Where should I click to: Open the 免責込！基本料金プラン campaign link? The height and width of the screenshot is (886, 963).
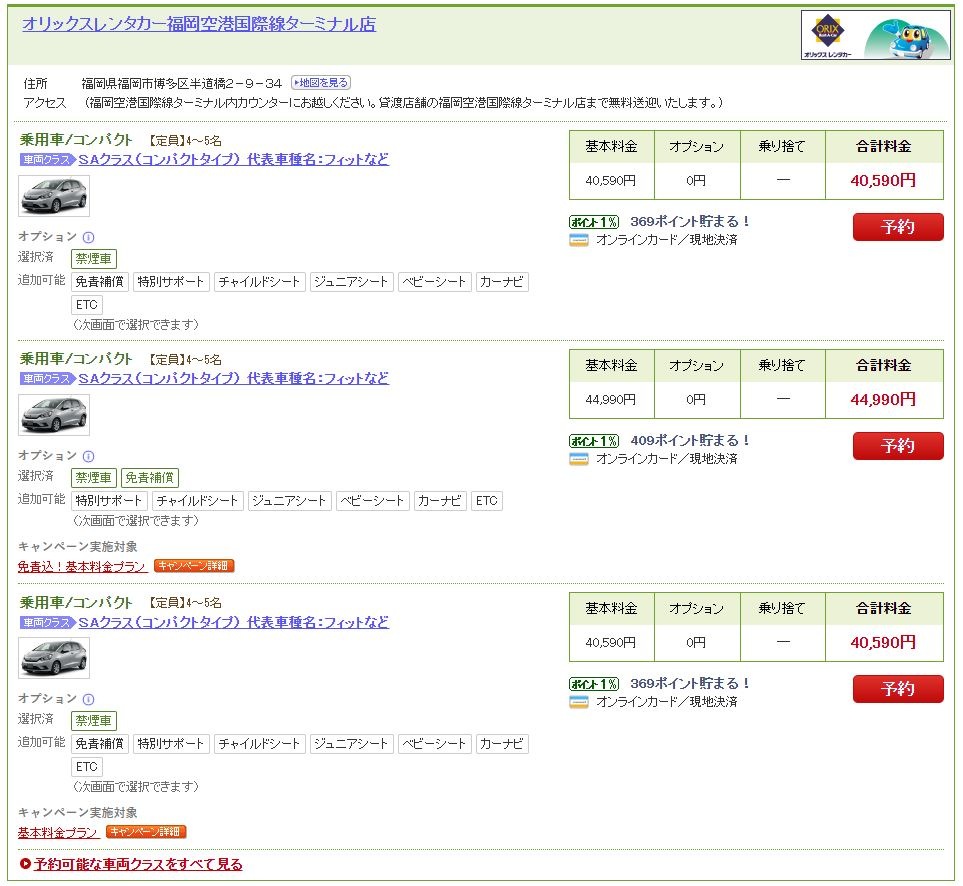82,566
